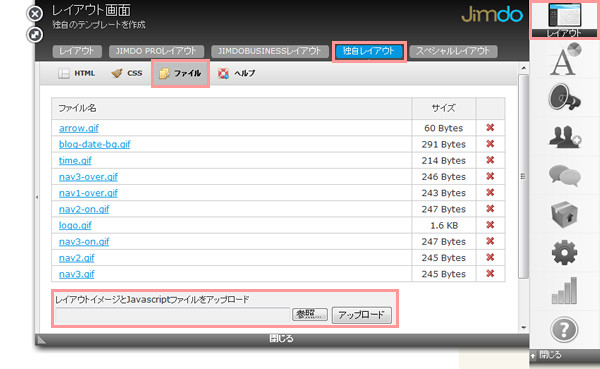Click the file upload path field
Screen dimensions: 600x369
point(173,315)
